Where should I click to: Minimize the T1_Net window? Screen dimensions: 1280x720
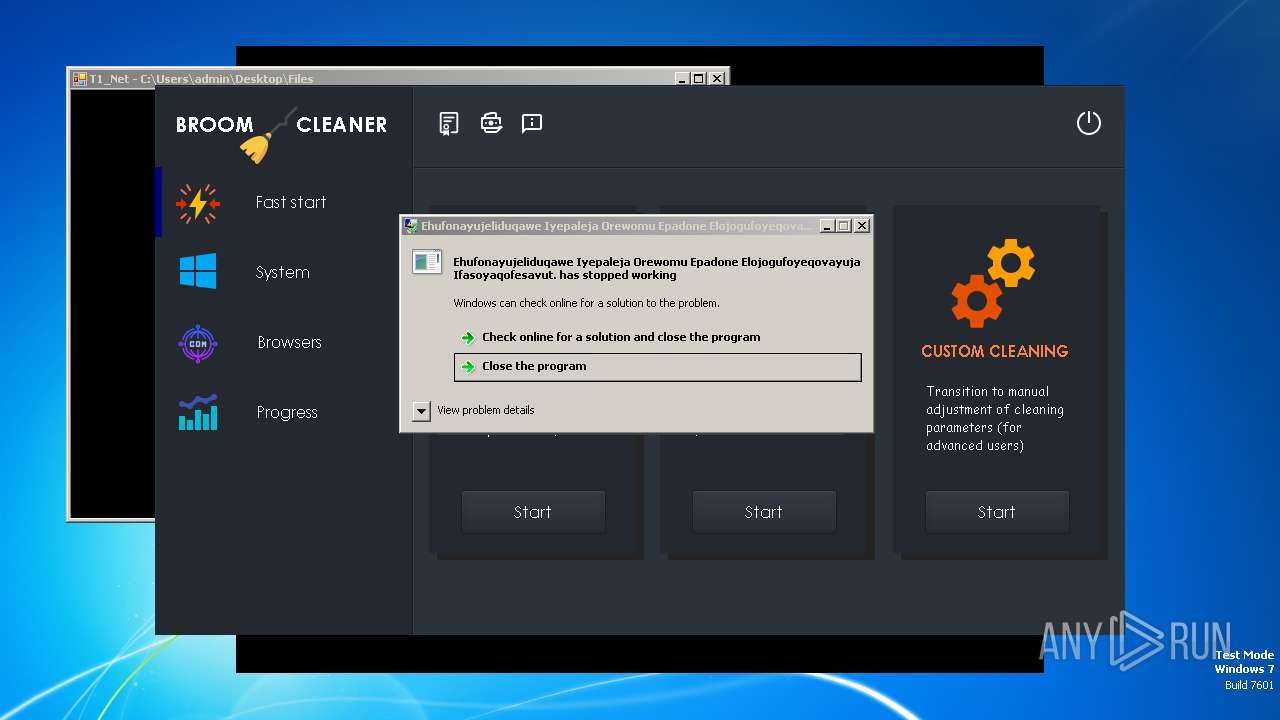pyautogui.click(x=682, y=78)
